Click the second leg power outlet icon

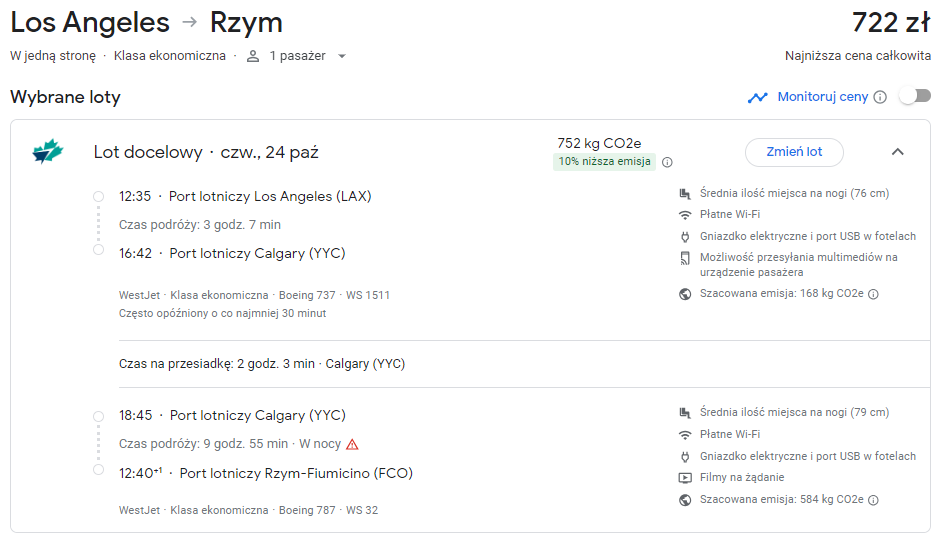coord(685,457)
